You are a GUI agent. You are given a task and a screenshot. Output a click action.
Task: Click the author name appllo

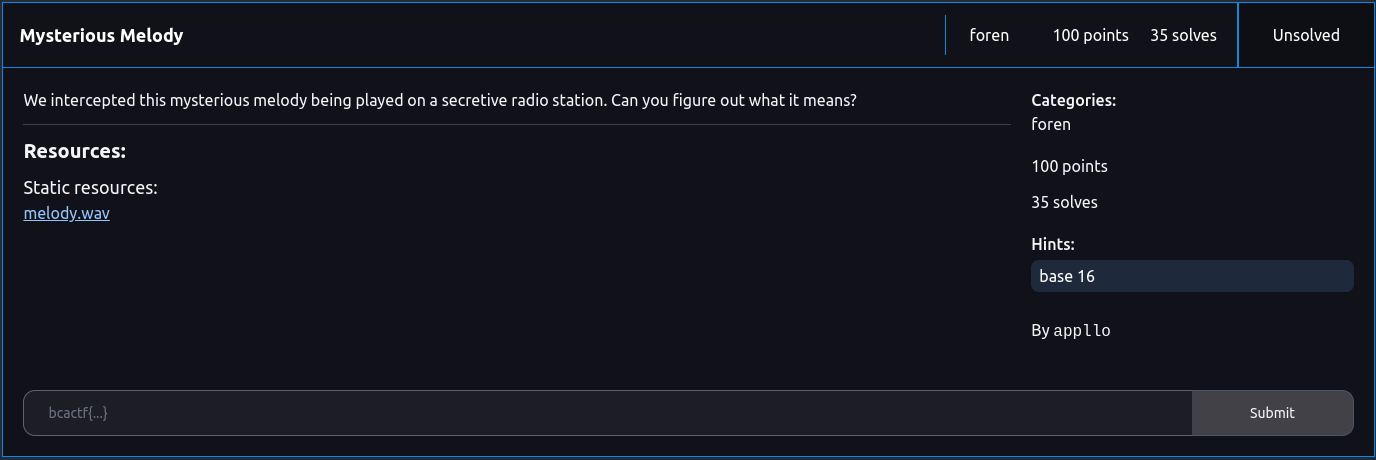coord(1082,331)
